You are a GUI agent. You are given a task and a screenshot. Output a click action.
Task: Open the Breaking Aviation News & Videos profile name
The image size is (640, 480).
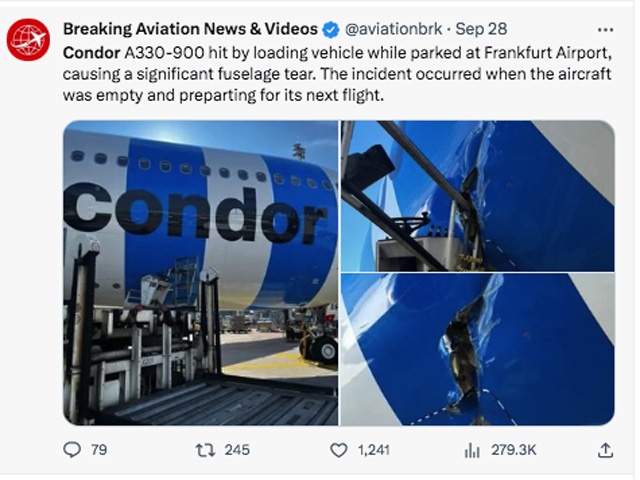pyautogui.click(x=190, y=28)
